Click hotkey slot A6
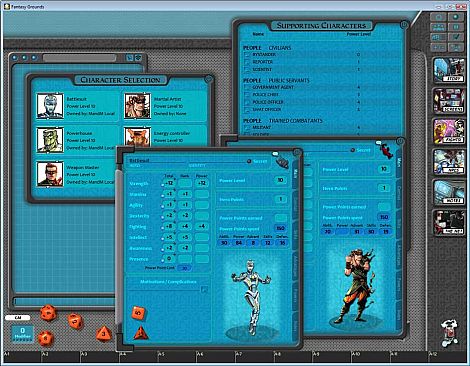Screen dimensions: 470x366 click(216, 357)
